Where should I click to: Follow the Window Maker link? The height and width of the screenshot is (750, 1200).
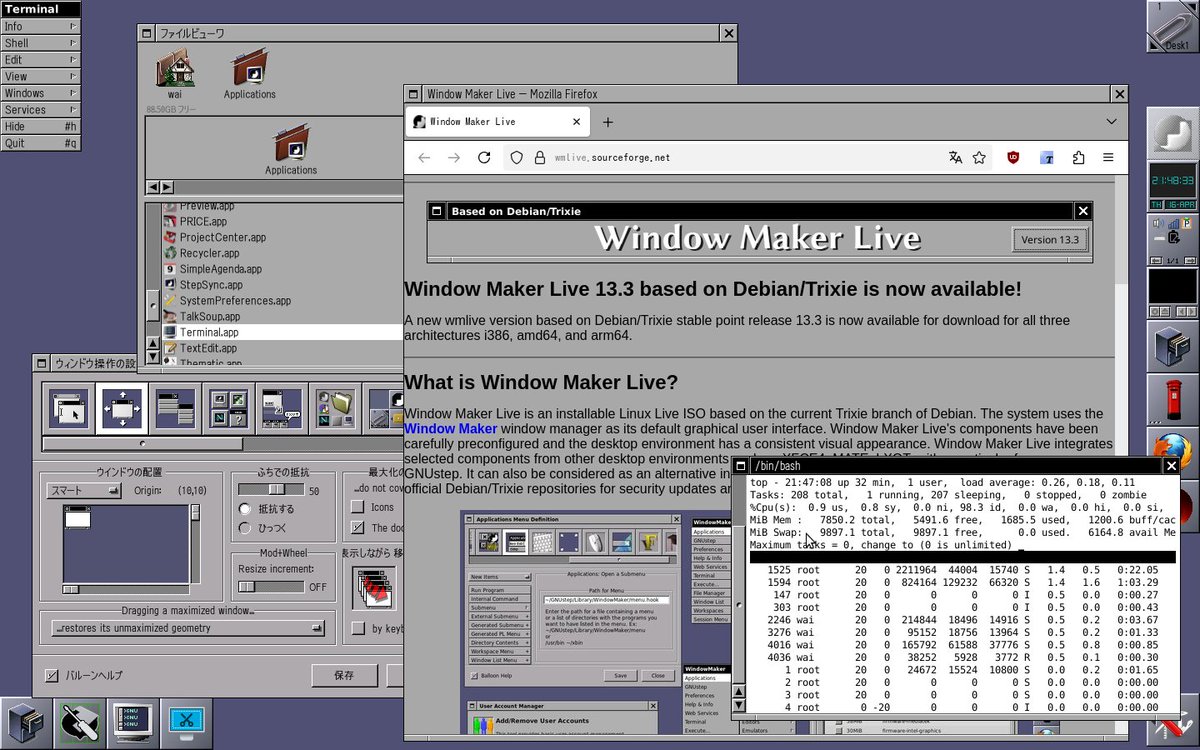point(450,429)
